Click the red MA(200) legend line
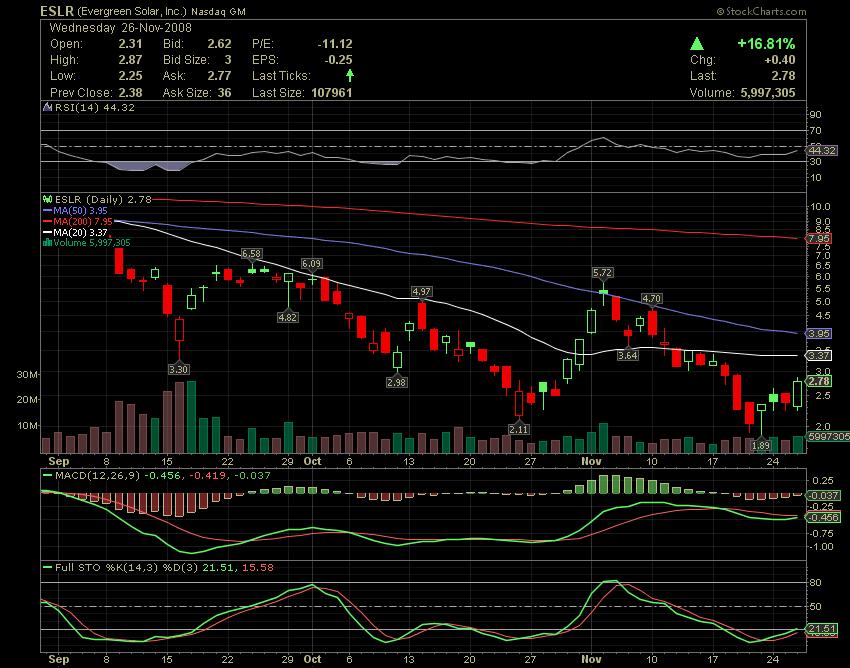Viewport: 850px width, 668px height. tap(48, 222)
